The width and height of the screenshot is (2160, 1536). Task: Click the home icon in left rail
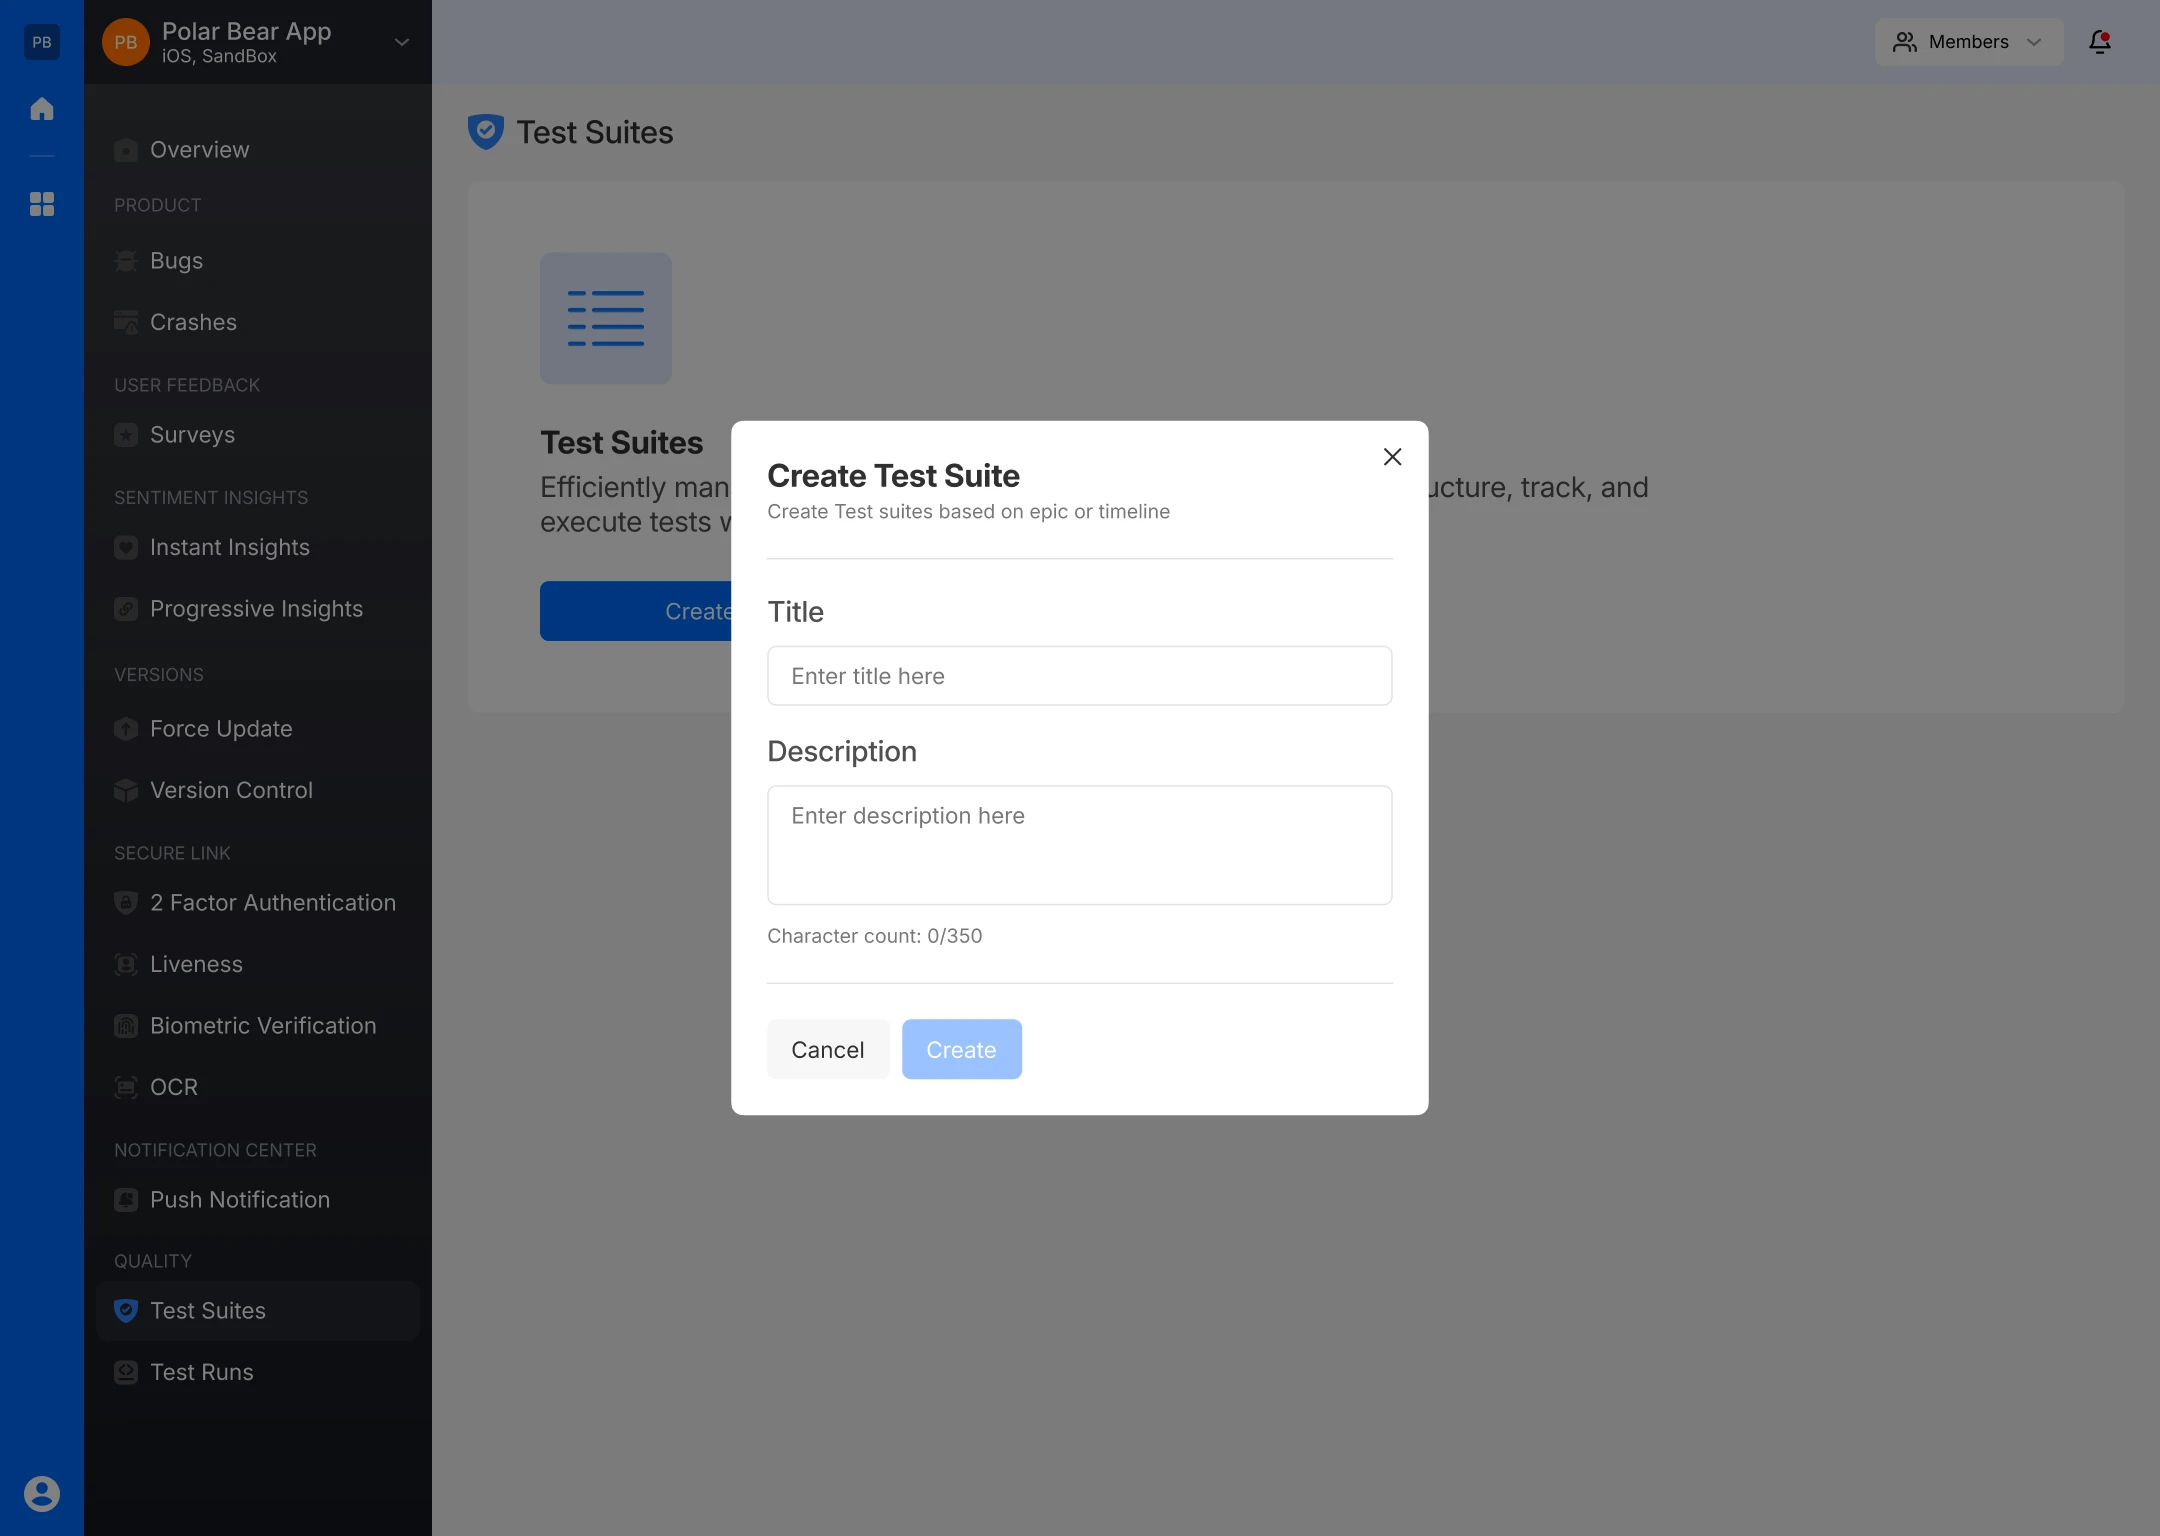click(41, 109)
